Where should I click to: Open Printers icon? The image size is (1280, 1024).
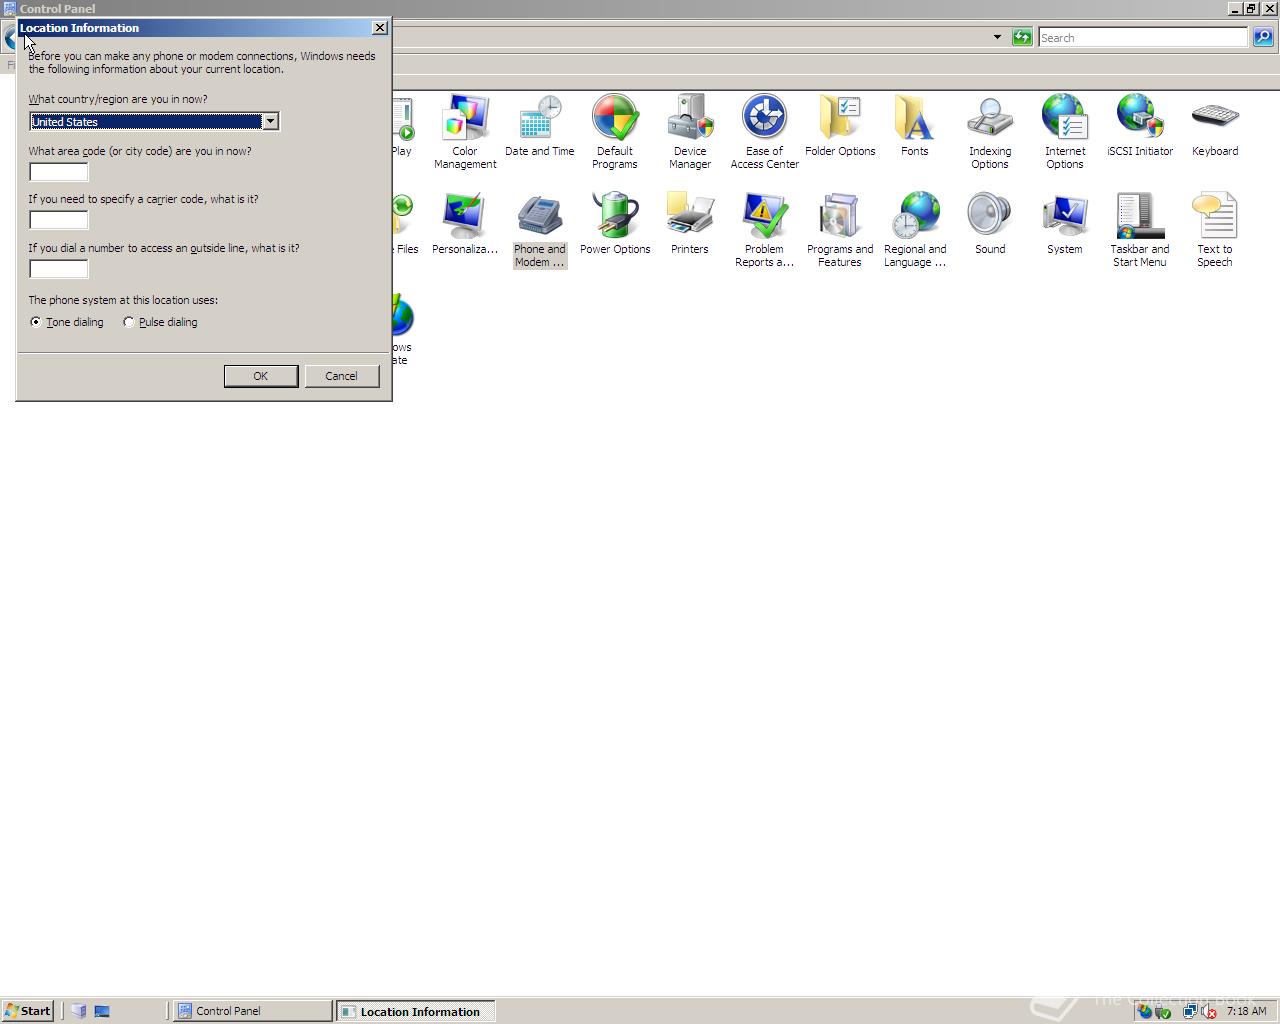coord(690,224)
